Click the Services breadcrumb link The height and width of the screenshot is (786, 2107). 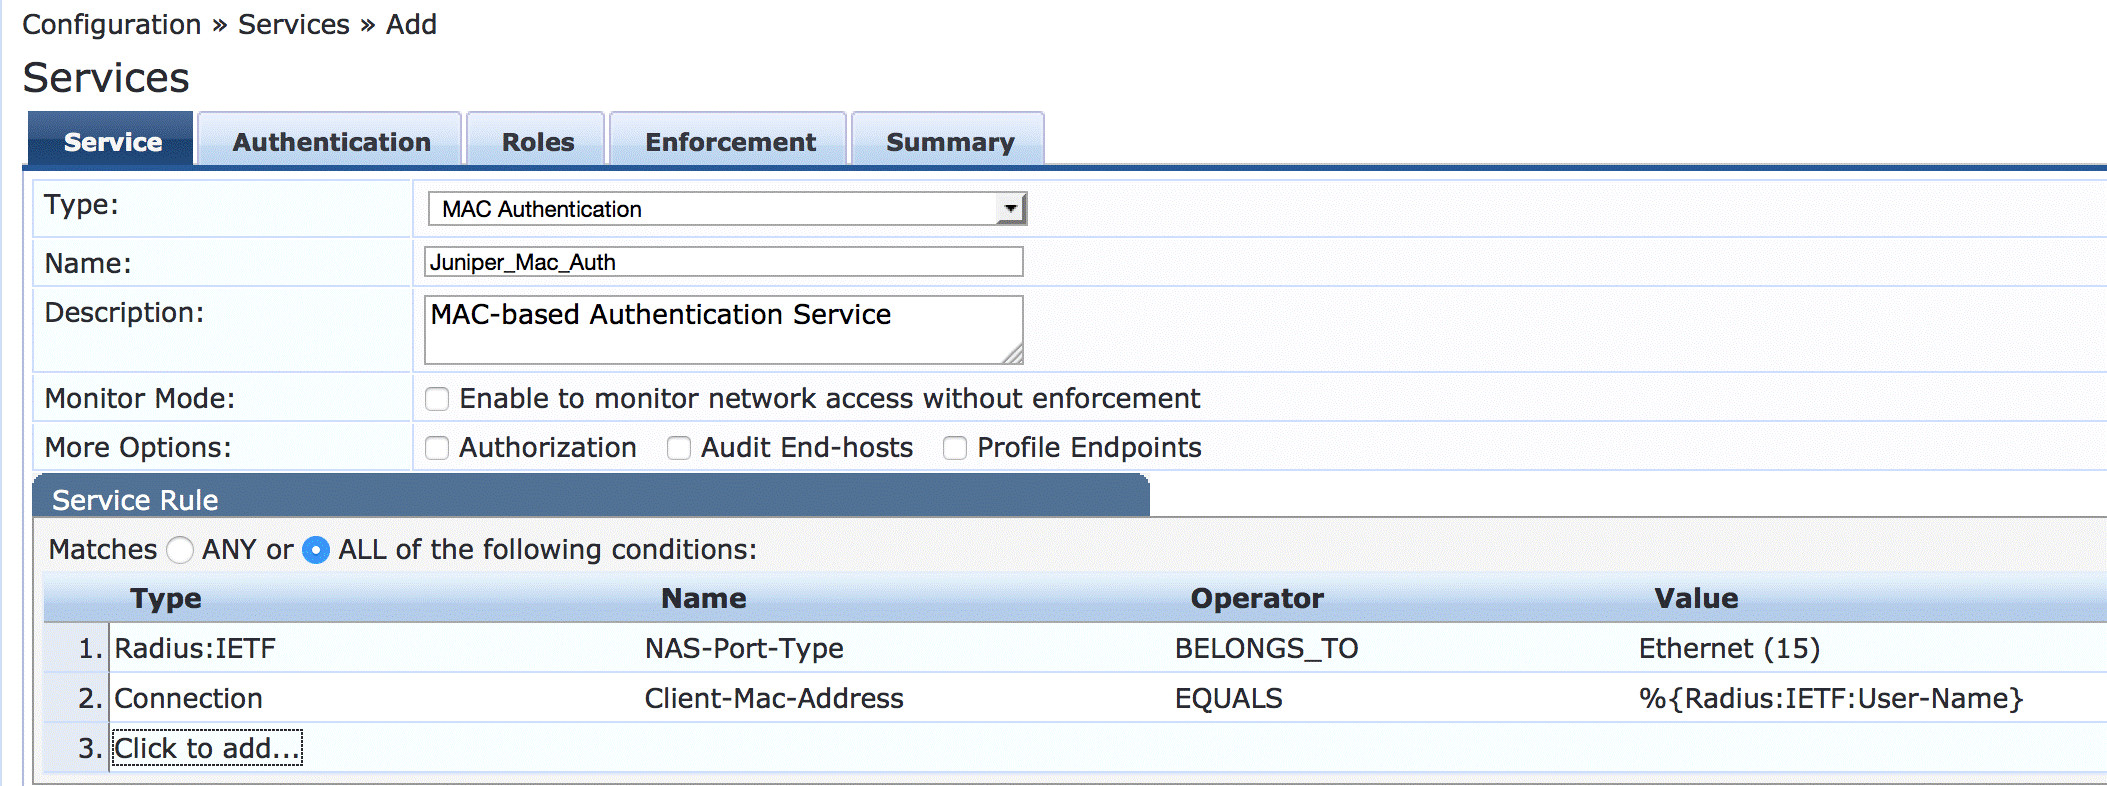point(293,24)
